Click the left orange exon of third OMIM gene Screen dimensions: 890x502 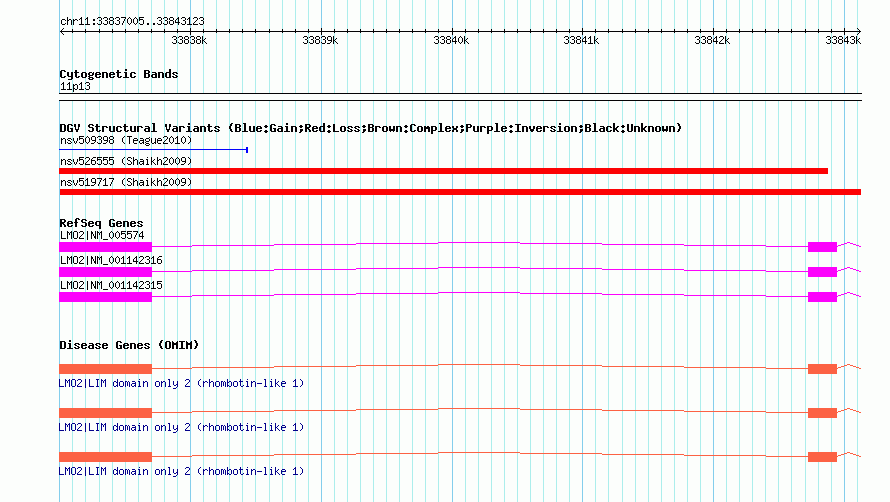(x=106, y=457)
